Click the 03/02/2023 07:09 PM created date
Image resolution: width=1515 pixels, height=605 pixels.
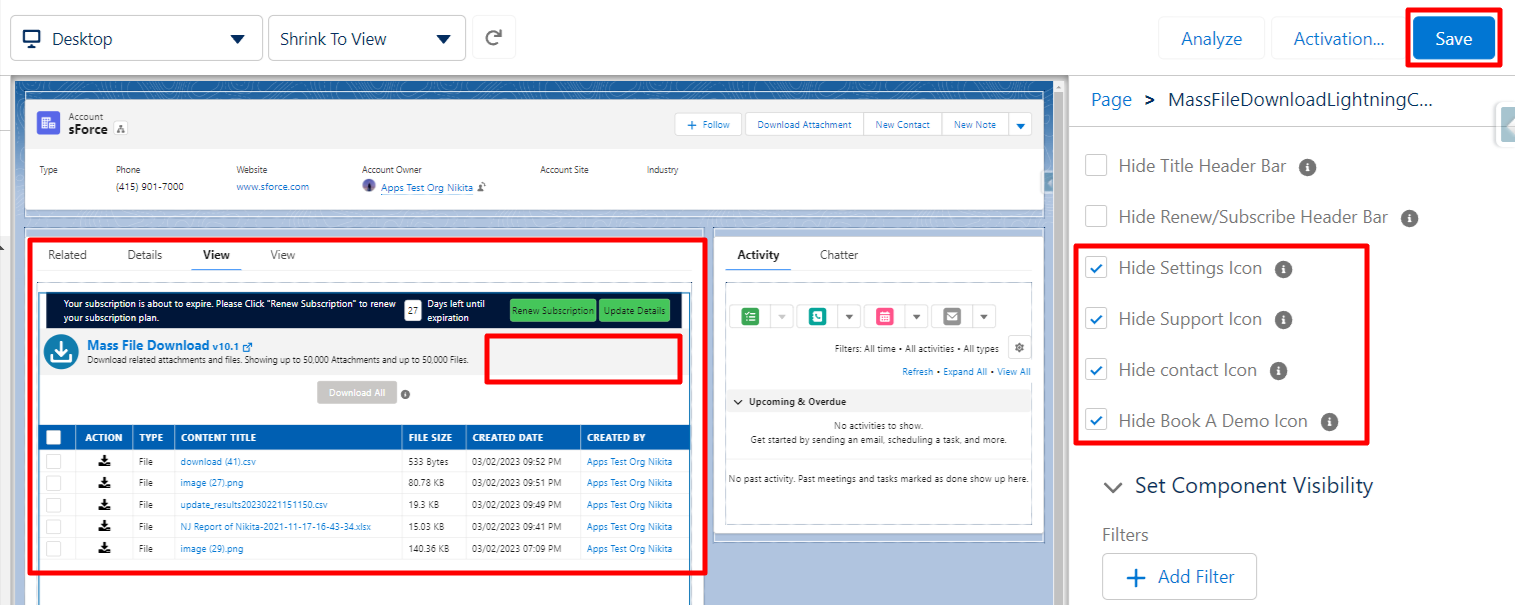point(517,549)
